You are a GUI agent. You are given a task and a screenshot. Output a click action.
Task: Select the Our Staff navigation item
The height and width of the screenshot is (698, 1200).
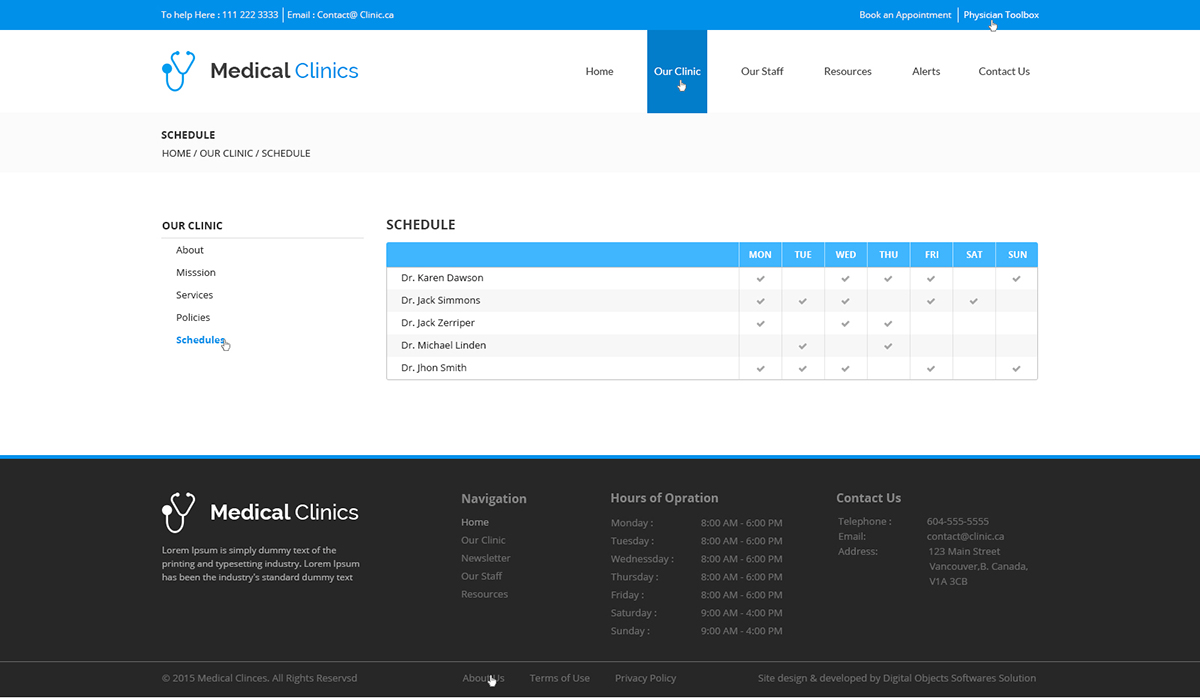coord(762,71)
